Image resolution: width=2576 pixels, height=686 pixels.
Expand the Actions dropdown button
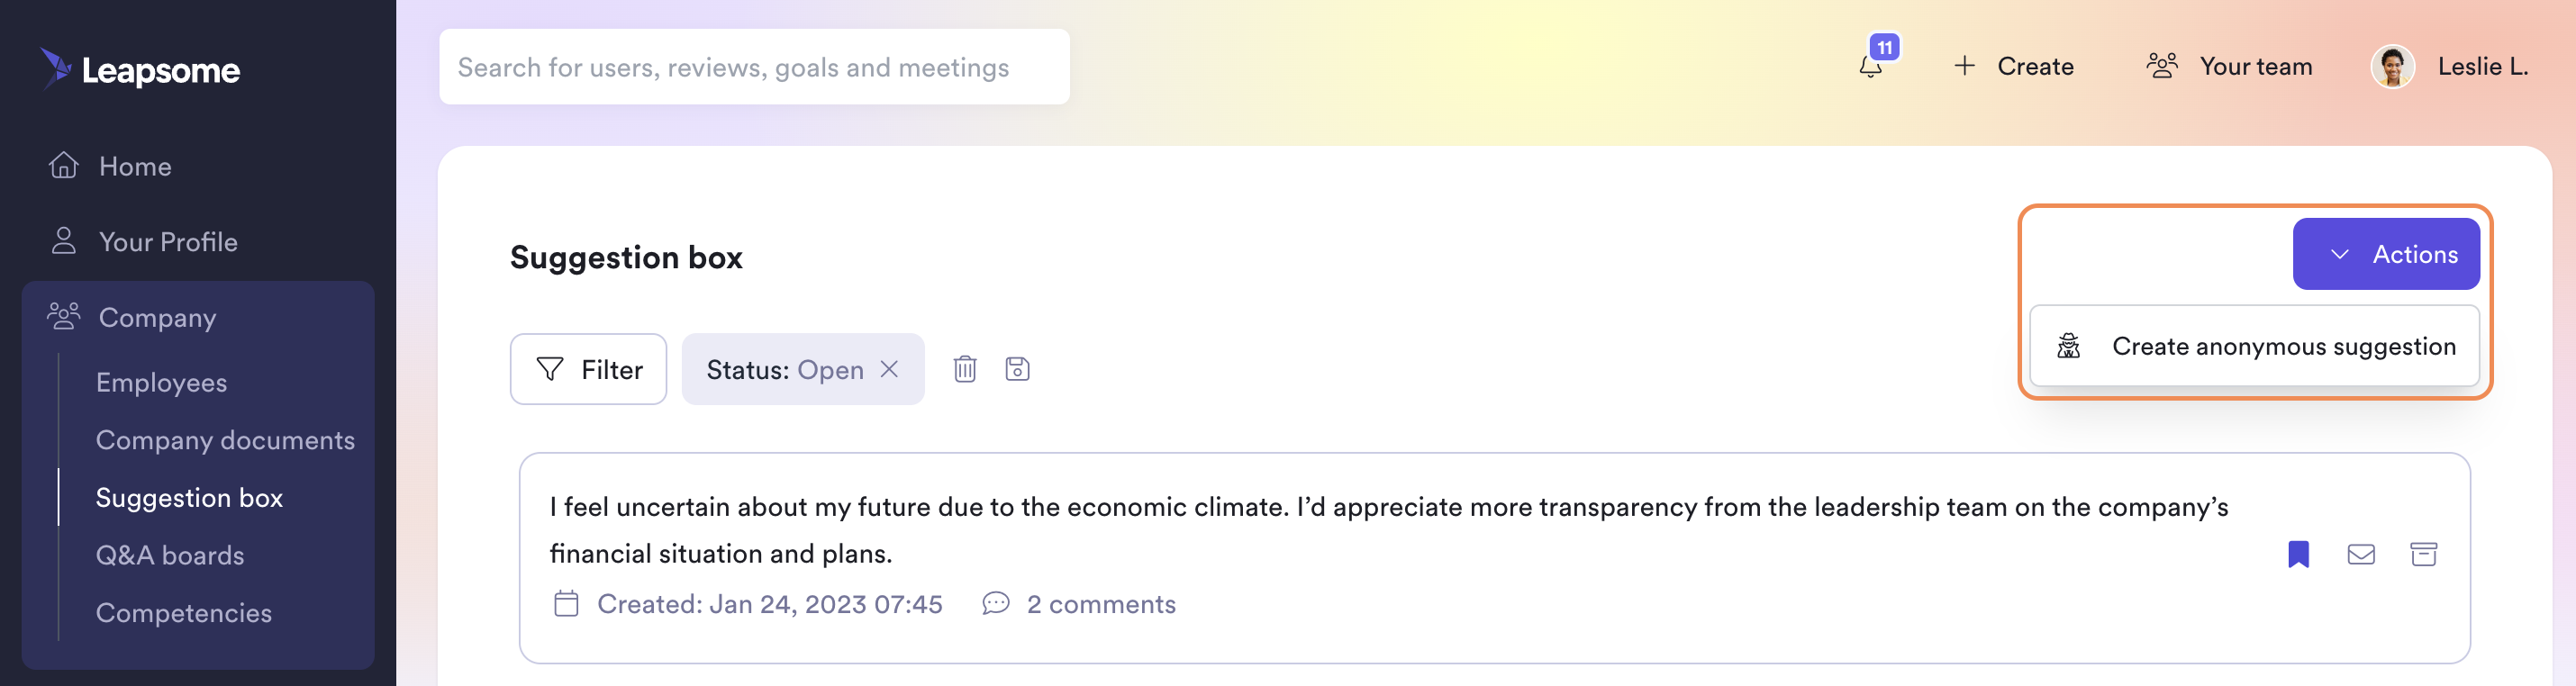[2385, 254]
